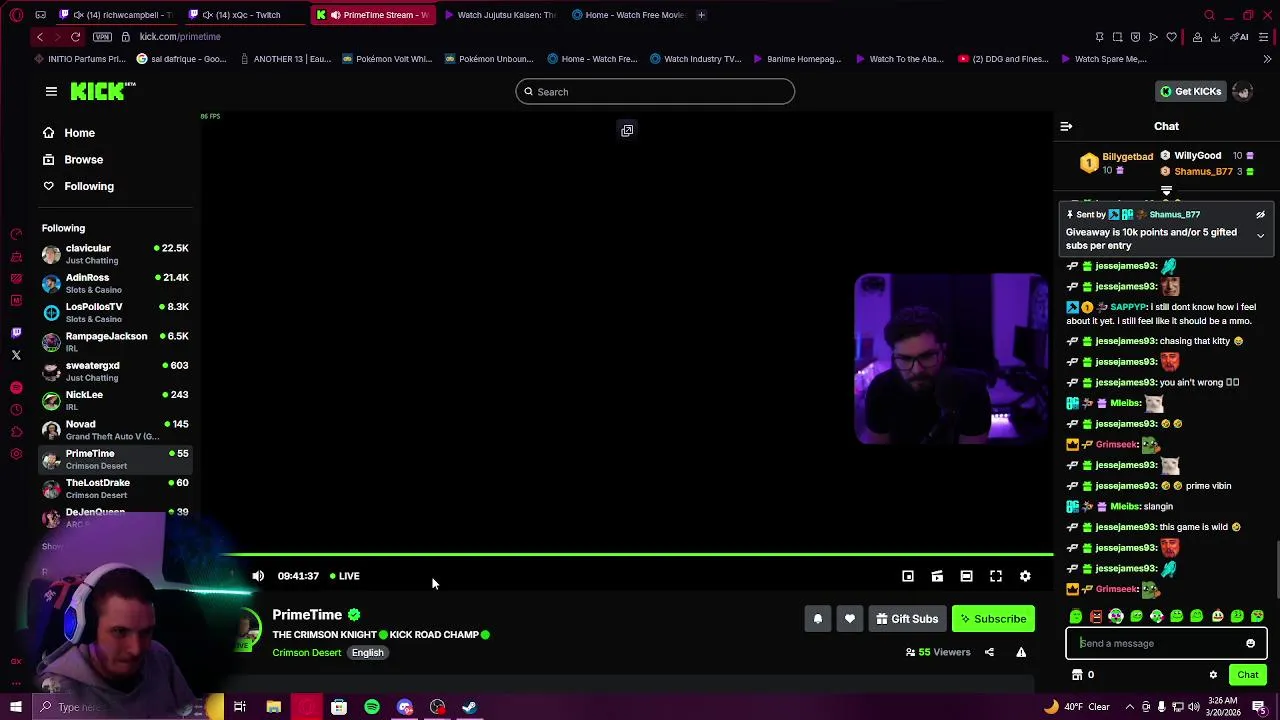
Task: Open the channel points shop icon
Action: tap(1077, 675)
